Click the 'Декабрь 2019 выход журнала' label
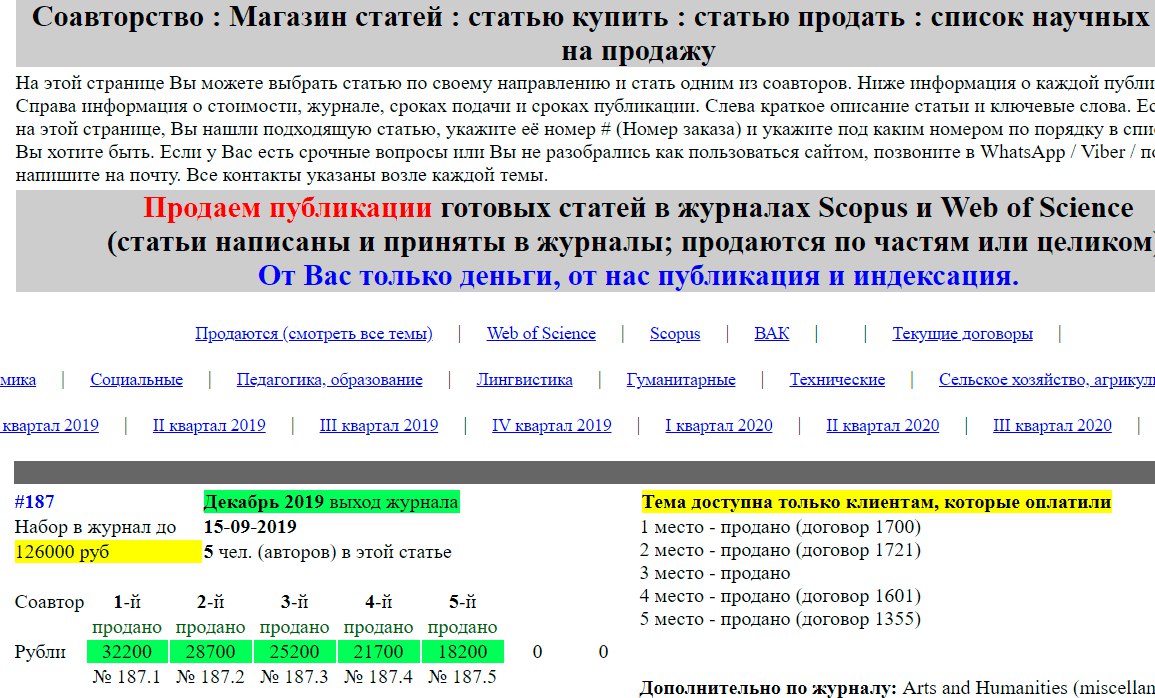This screenshot has height=698, width=1155. point(331,502)
